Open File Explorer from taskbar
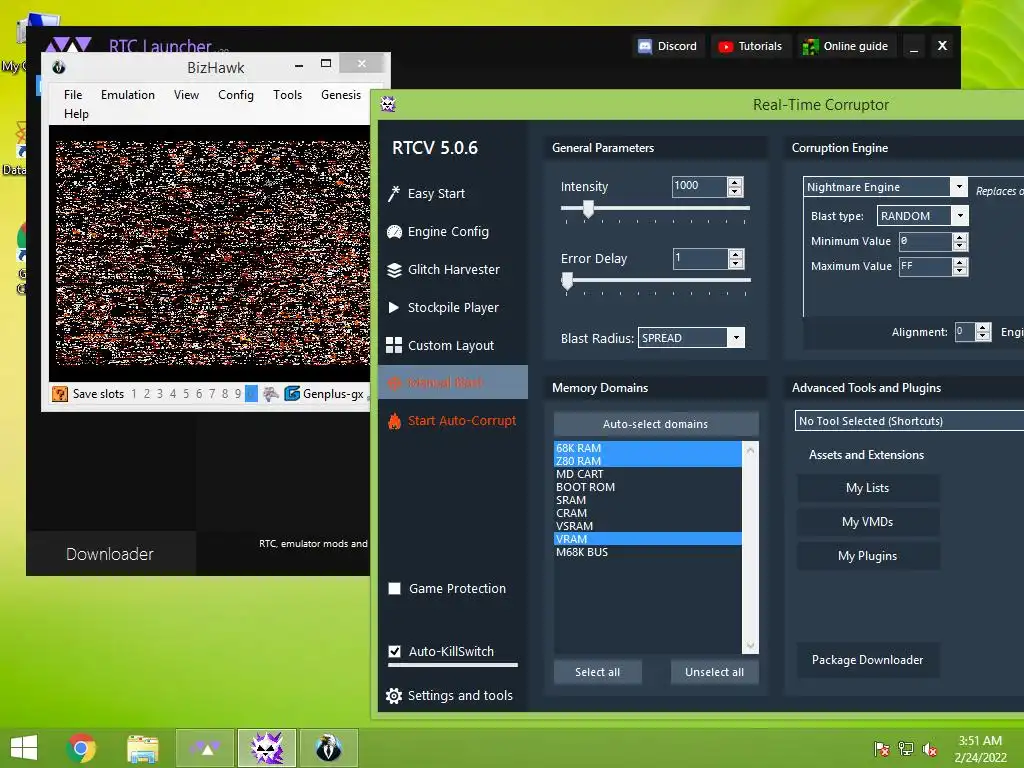1024x768 pixels. (142, 748)
